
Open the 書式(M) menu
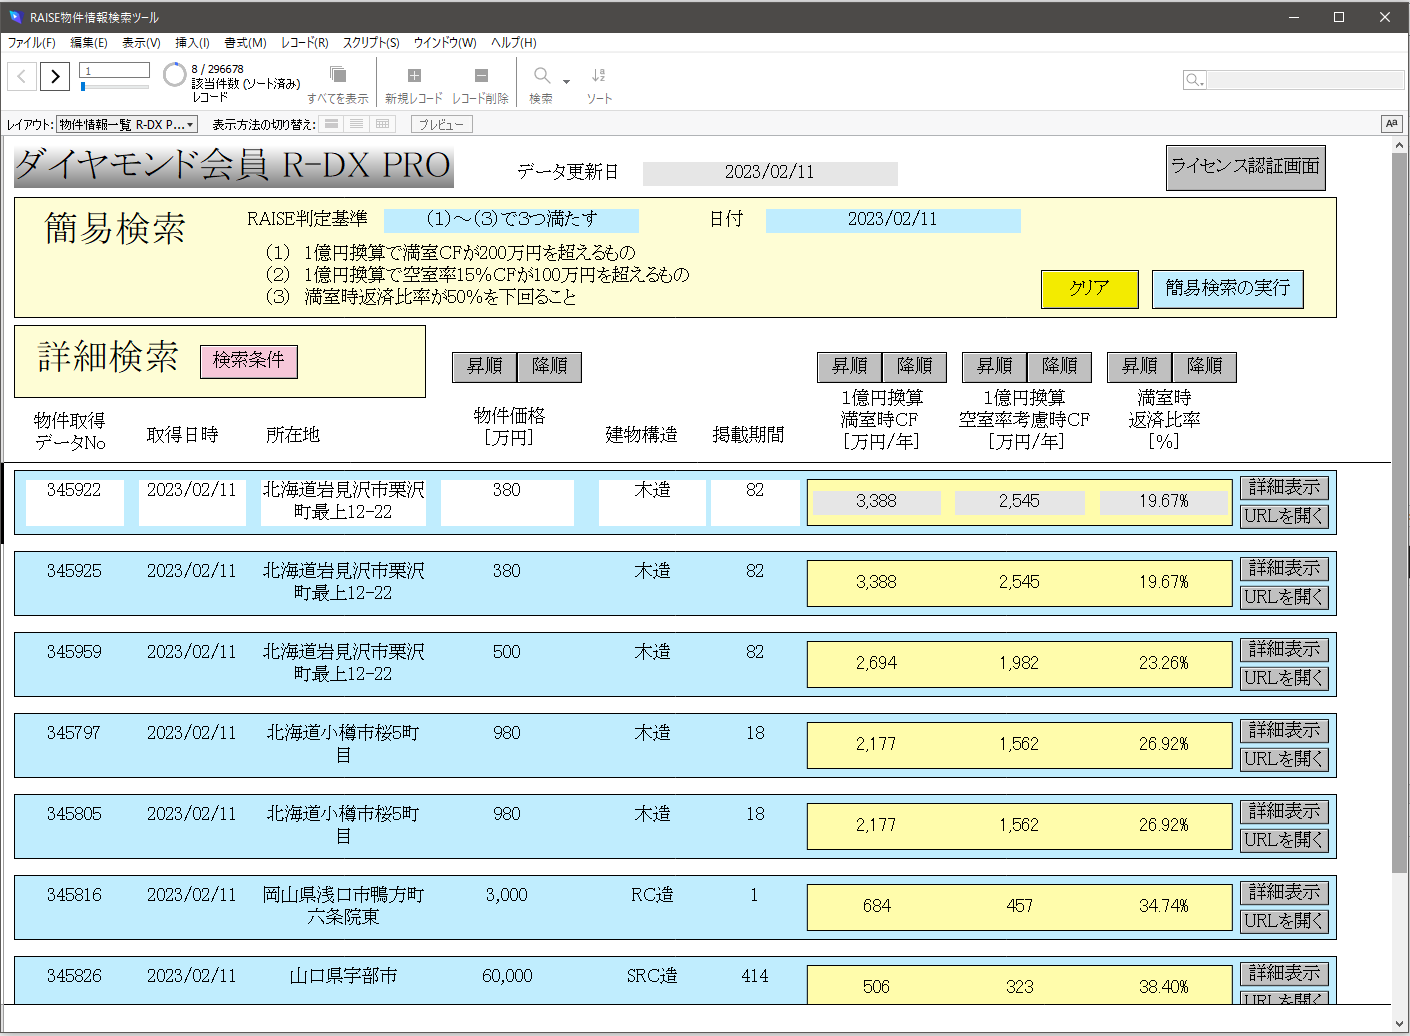[245, 43]
